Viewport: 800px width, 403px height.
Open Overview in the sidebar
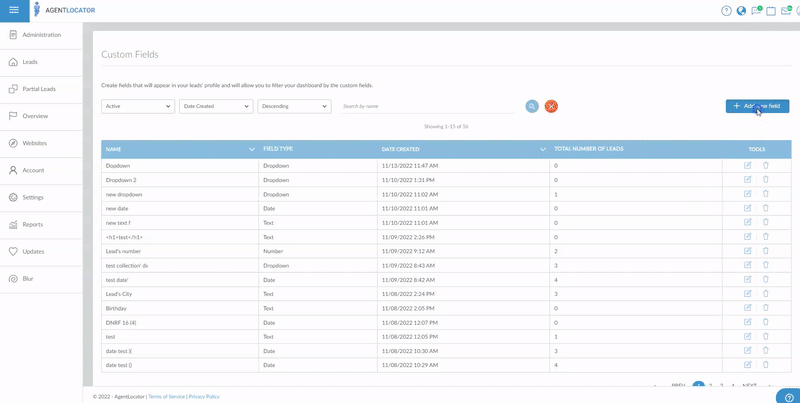point(41,116)
